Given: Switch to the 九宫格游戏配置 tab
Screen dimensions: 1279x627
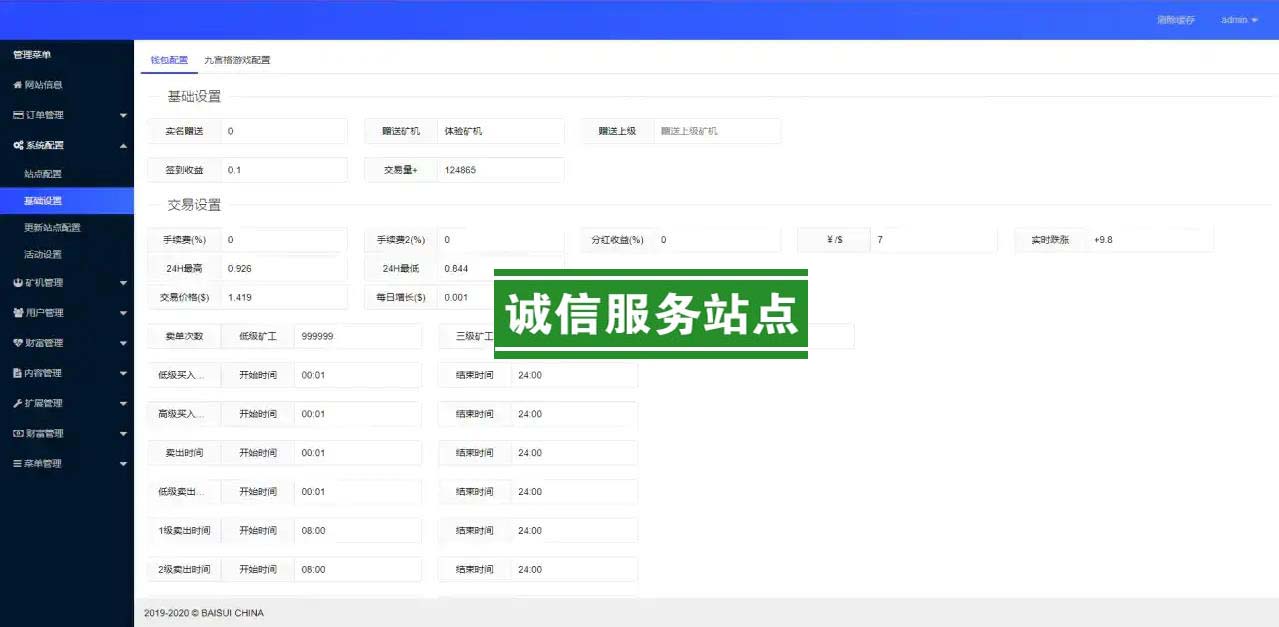Looking at the screenshot, I should point(237,60).
